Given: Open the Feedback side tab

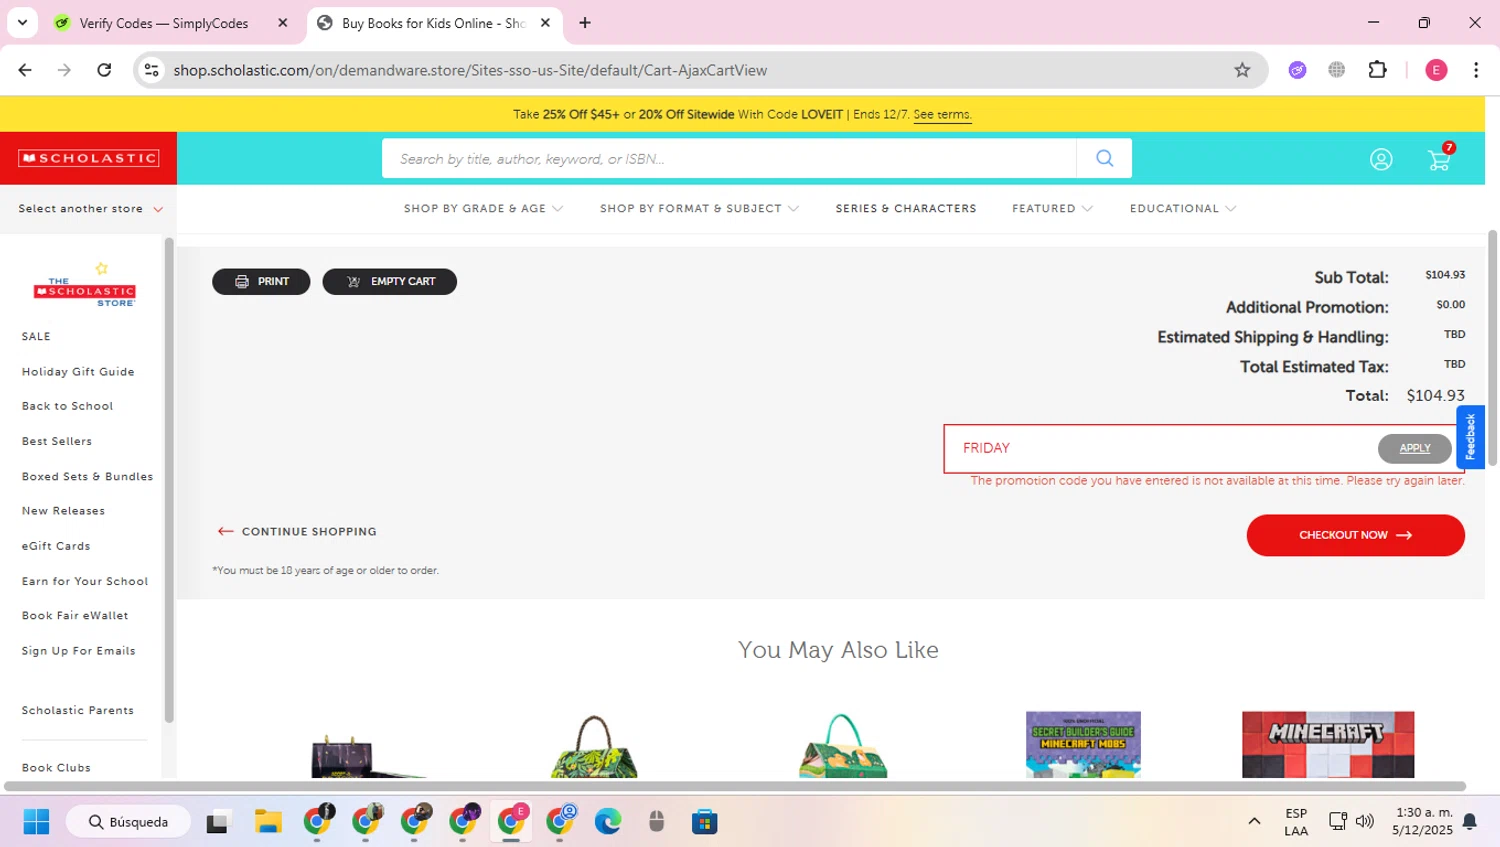Looking at the screenshot, I should (x=1470, y=437).
